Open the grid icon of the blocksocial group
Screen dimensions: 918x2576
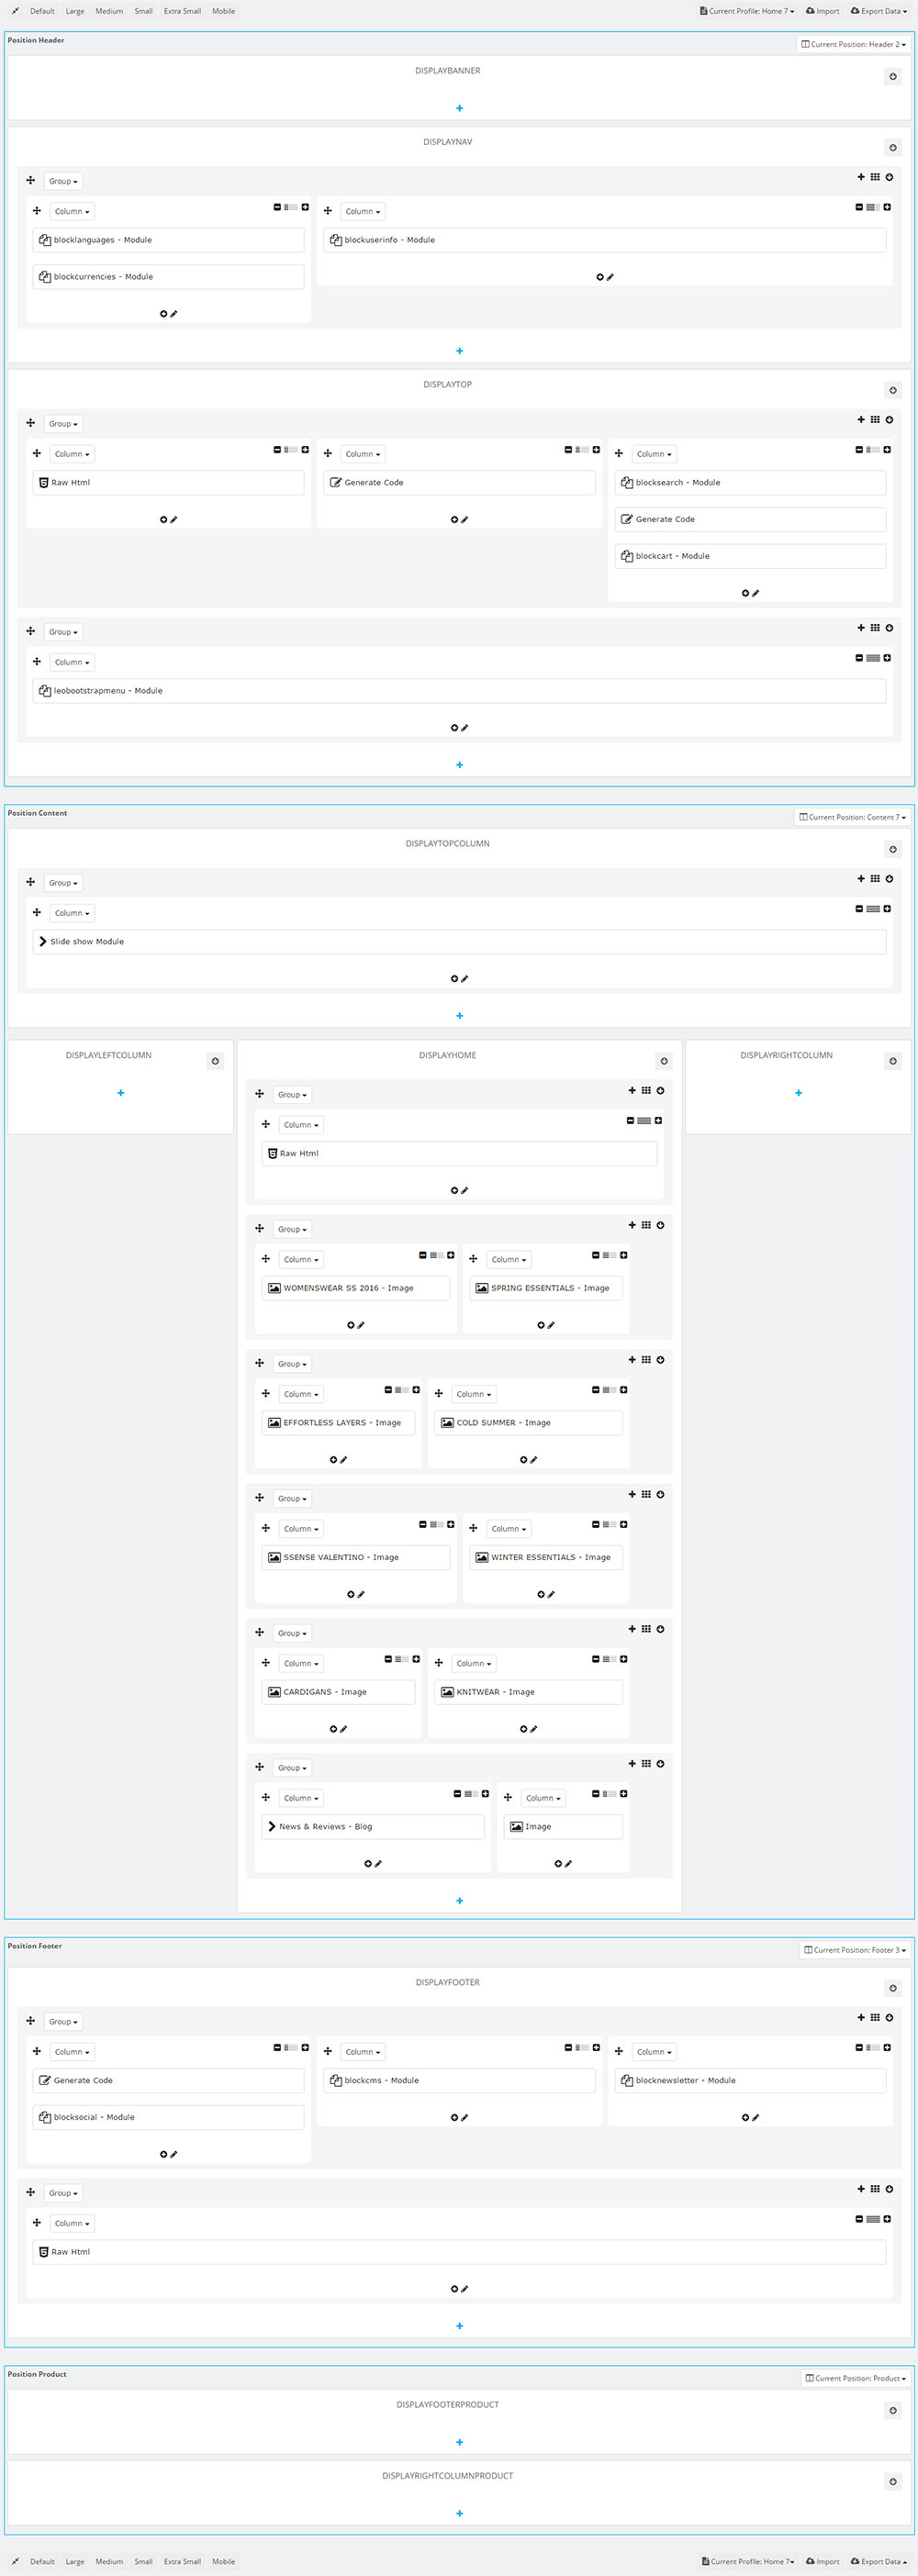pyautogui.click(x=875, y=2018)
